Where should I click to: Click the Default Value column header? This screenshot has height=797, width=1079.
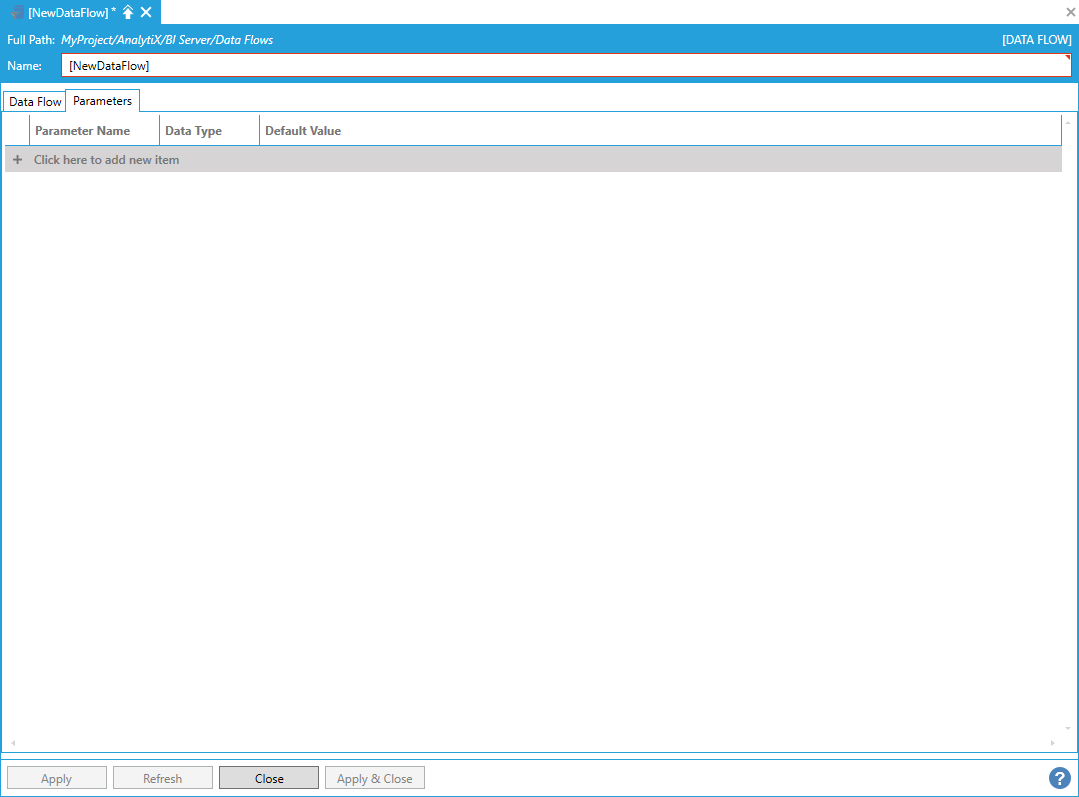tap(303, 131)
